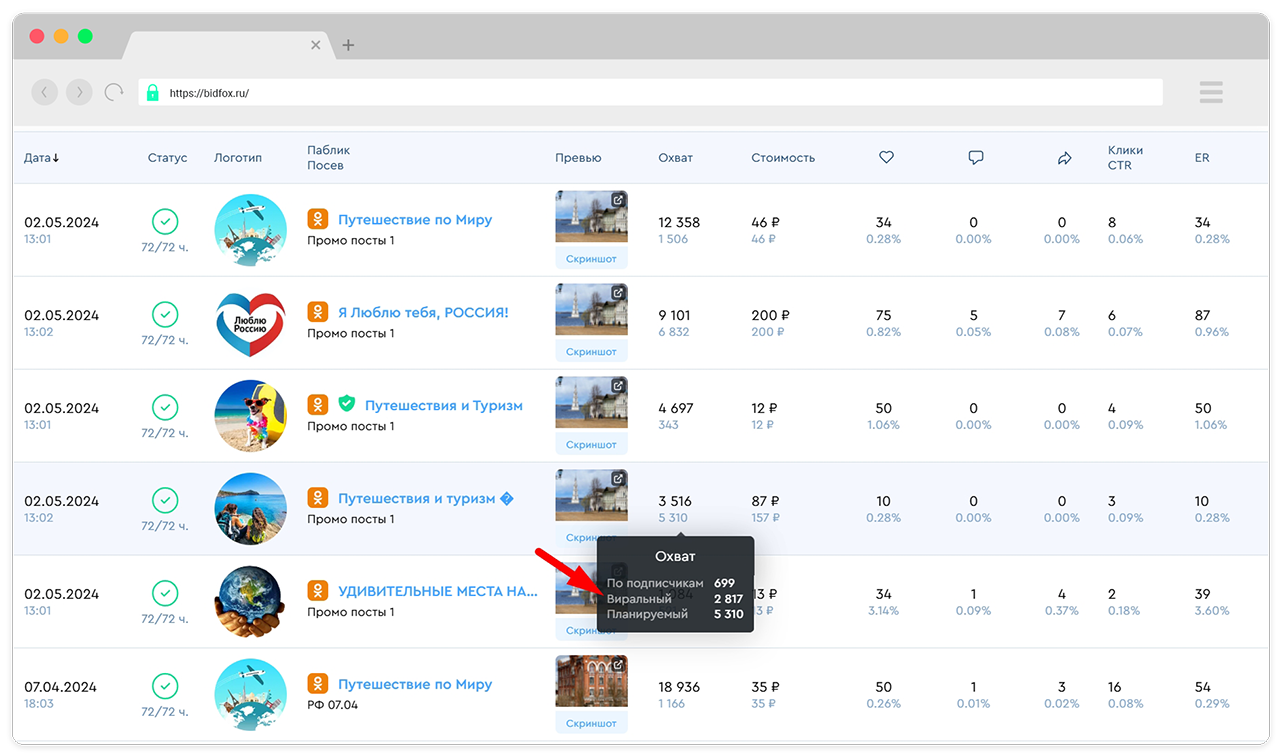
Task: Open external link icon on Я Люблю тебя preview
Action: (x=618, y=293)
